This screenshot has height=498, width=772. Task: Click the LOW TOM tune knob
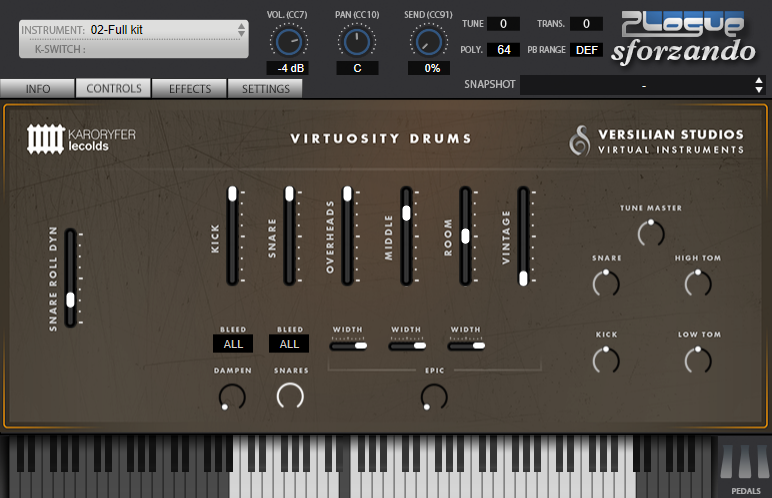[698, 361]
